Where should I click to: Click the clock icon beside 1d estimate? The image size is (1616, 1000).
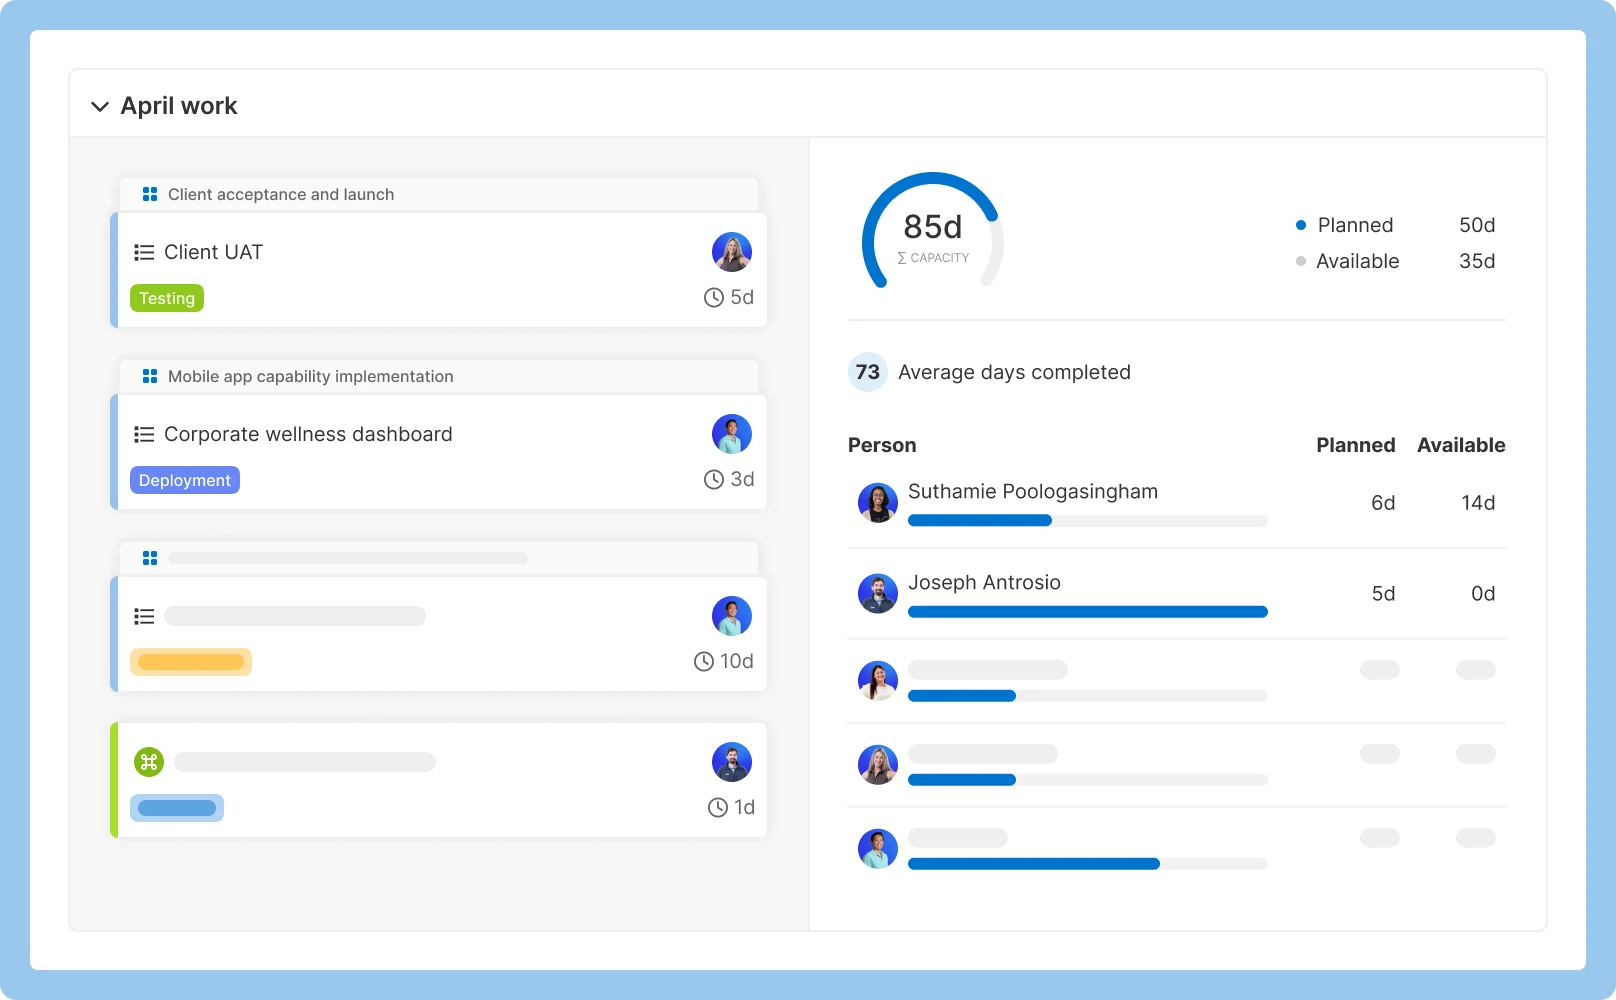(718, 808)
